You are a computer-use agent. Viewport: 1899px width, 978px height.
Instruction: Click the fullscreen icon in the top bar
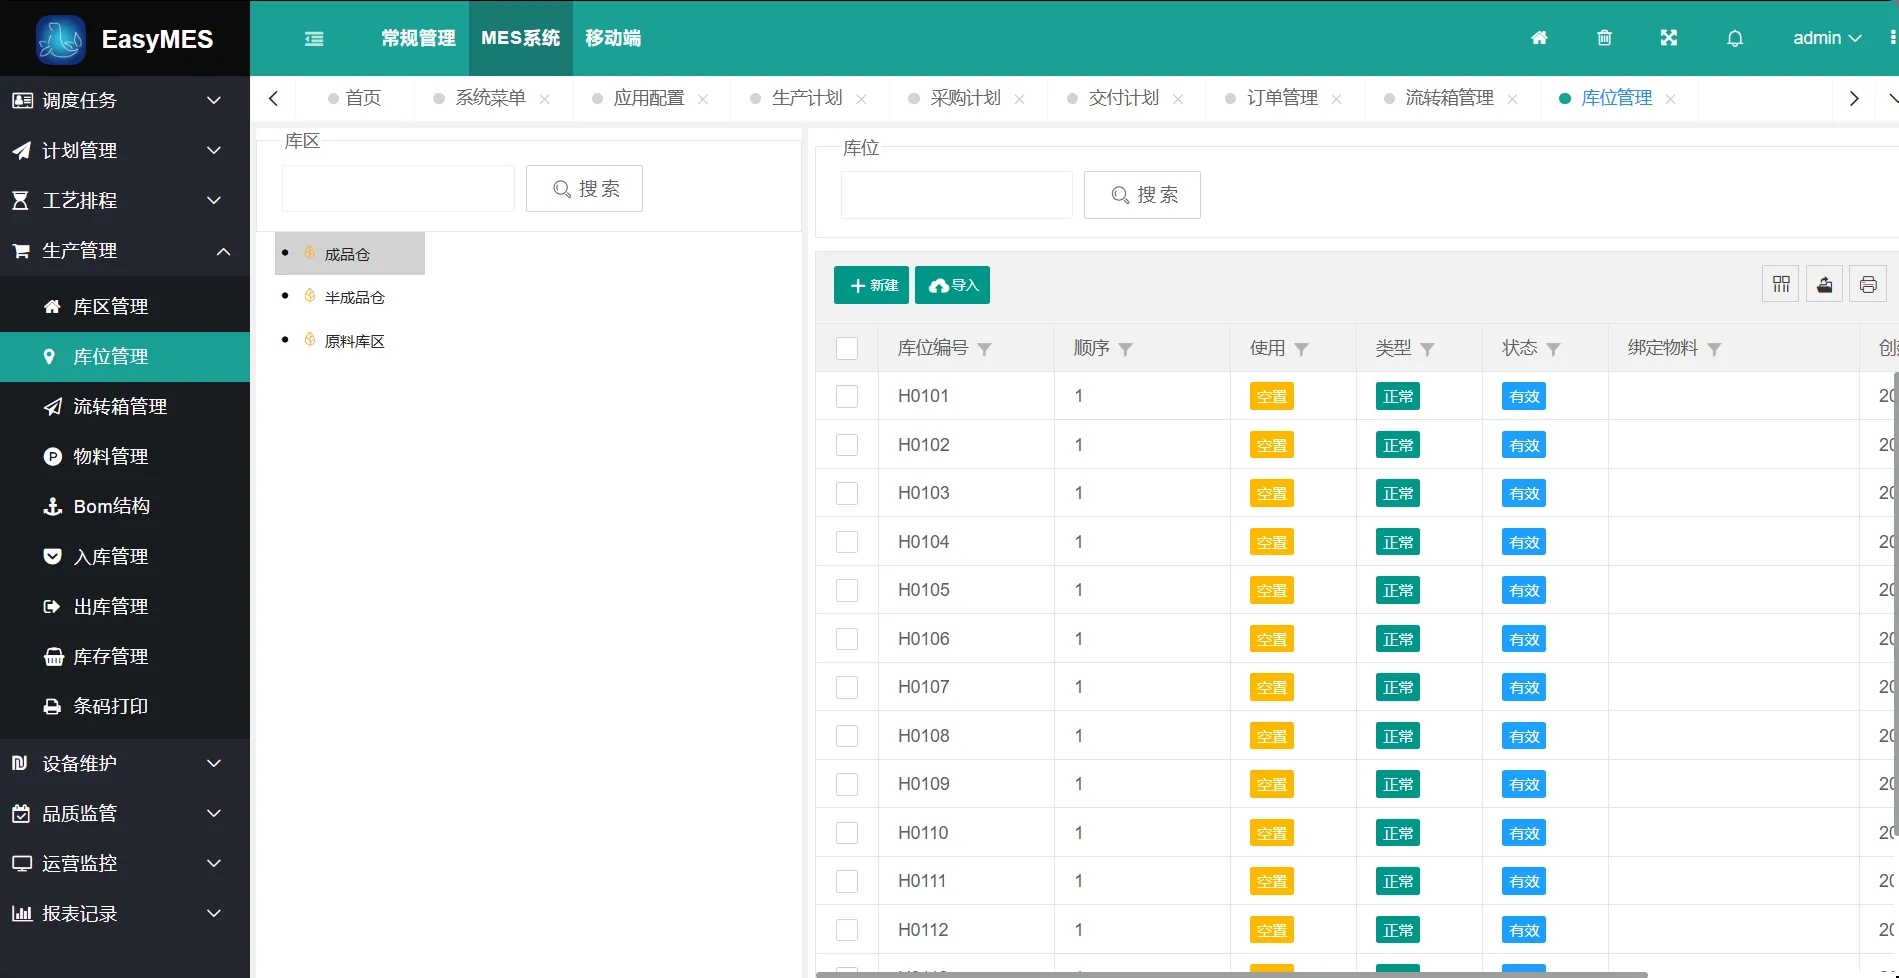click(1669, 37)
